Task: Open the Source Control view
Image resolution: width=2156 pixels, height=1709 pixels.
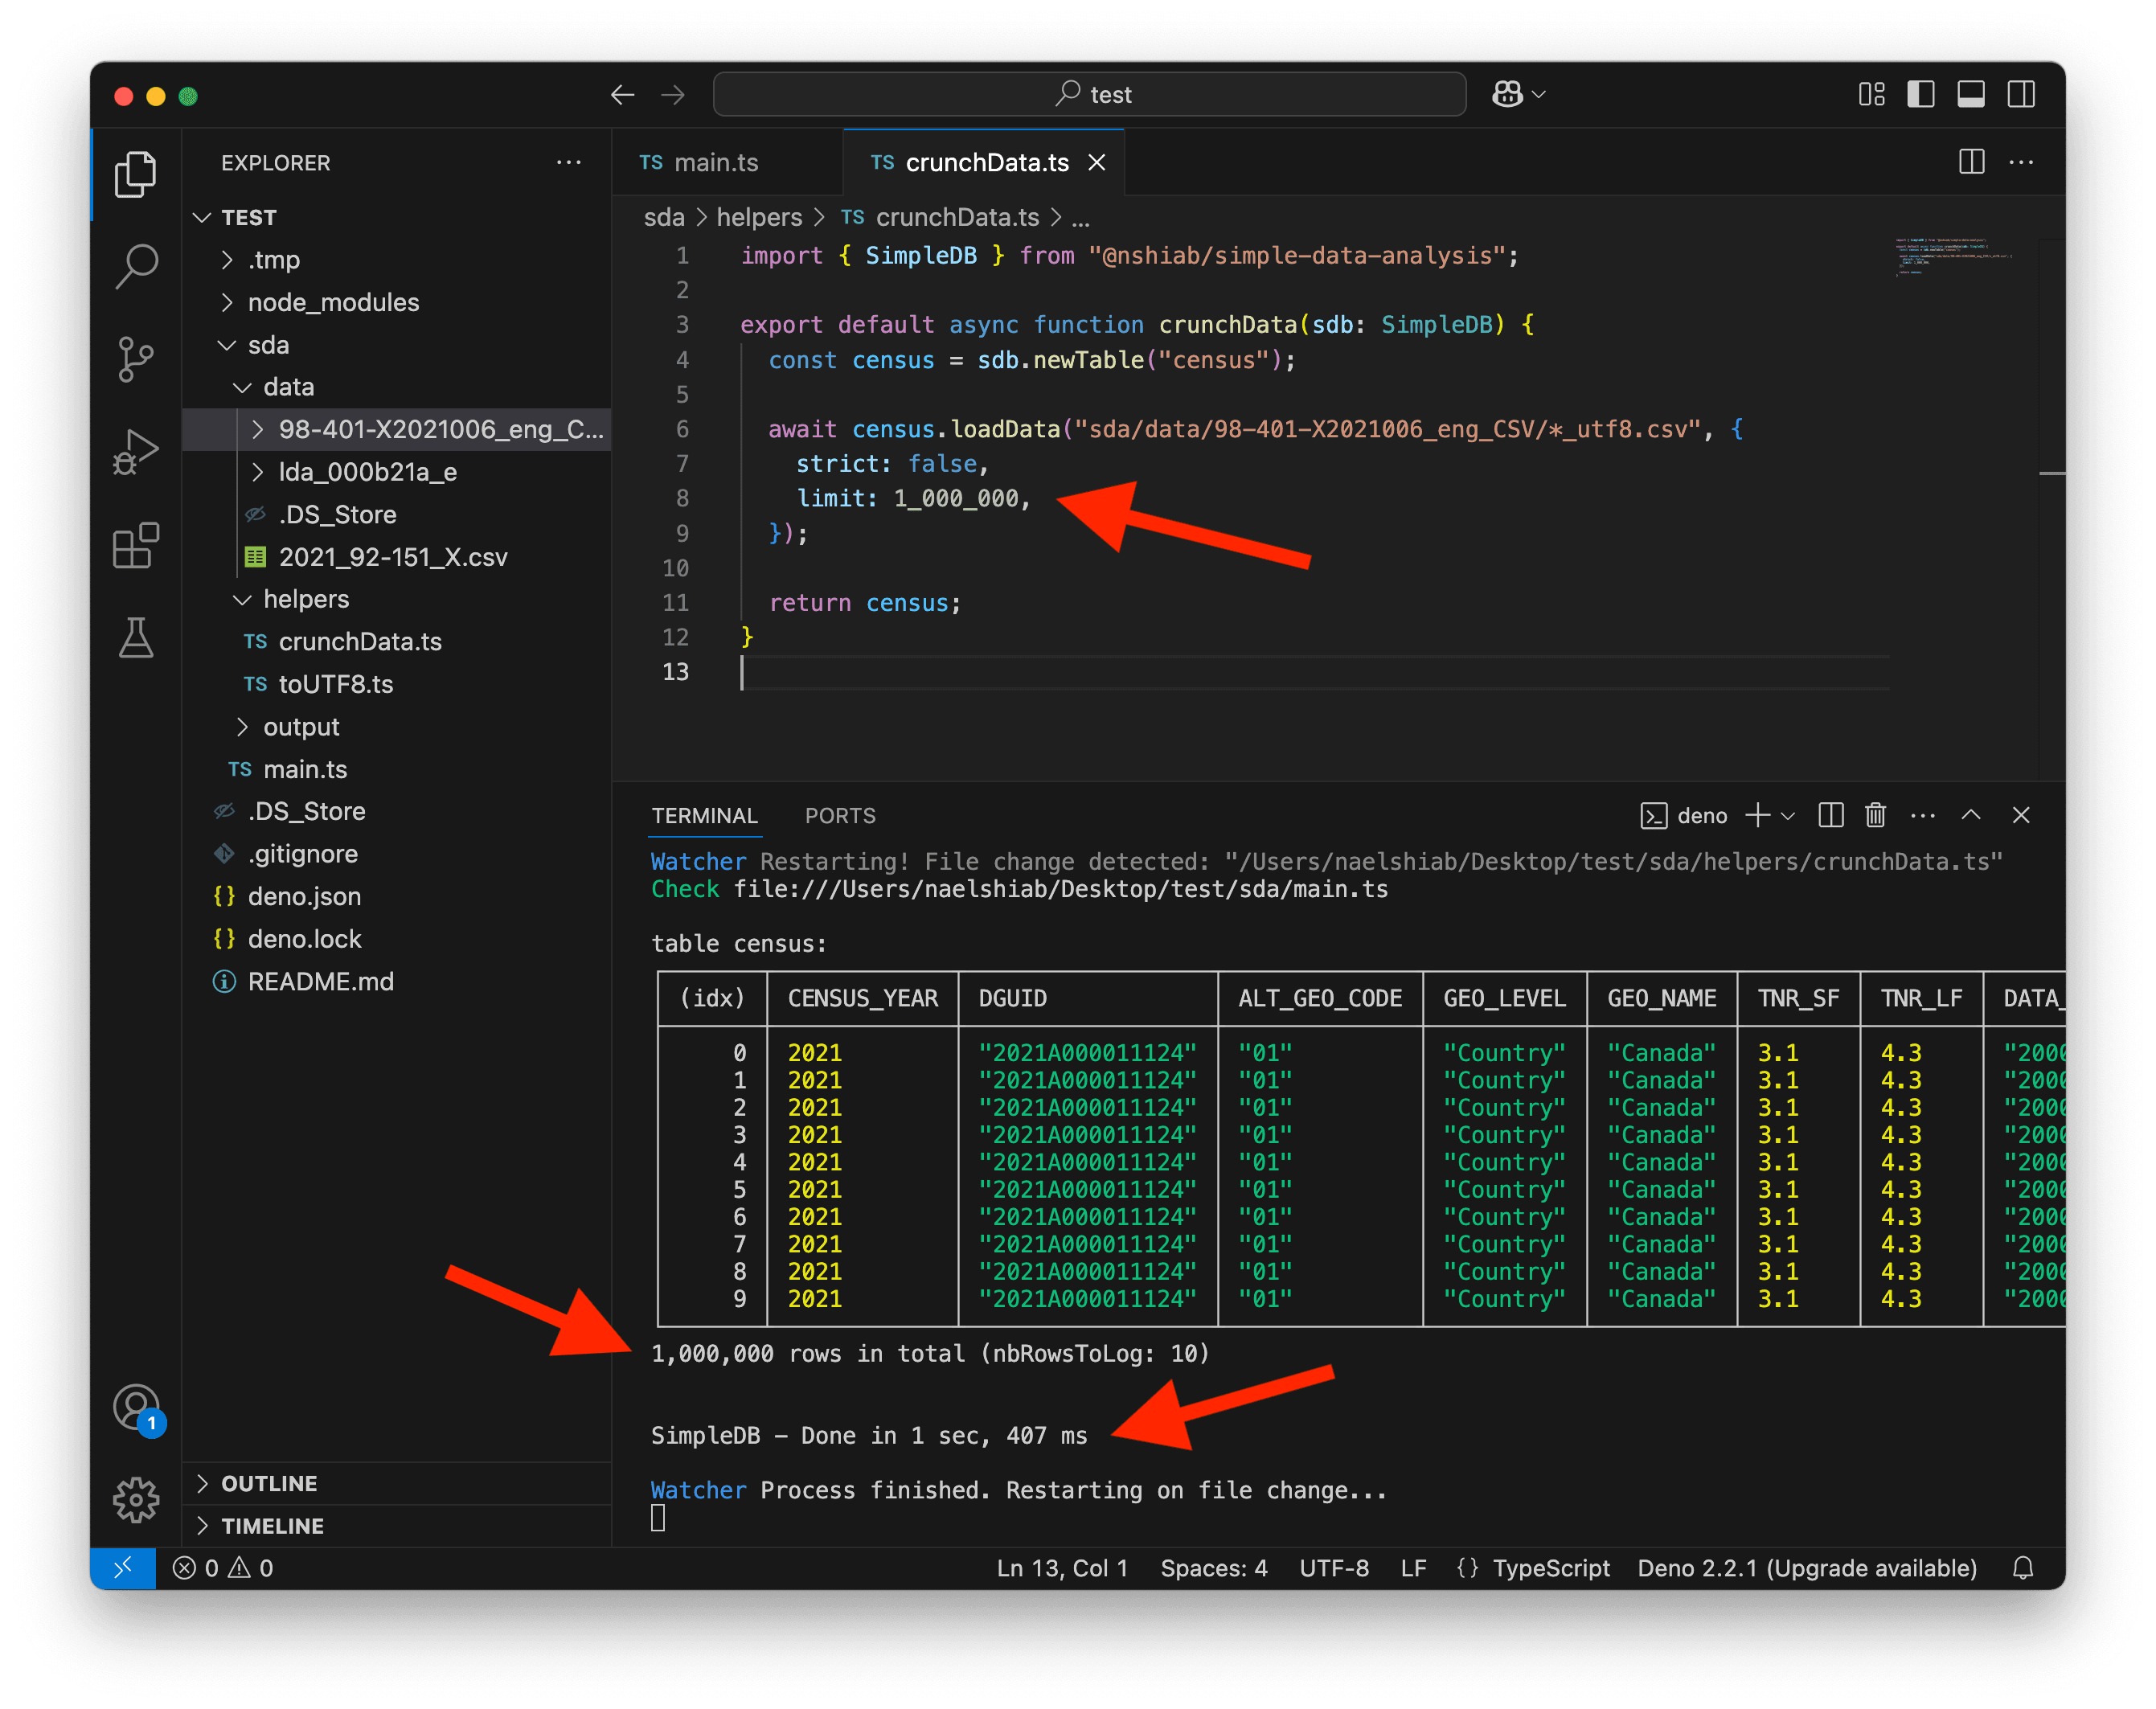Action: click(x=136, y=359)
